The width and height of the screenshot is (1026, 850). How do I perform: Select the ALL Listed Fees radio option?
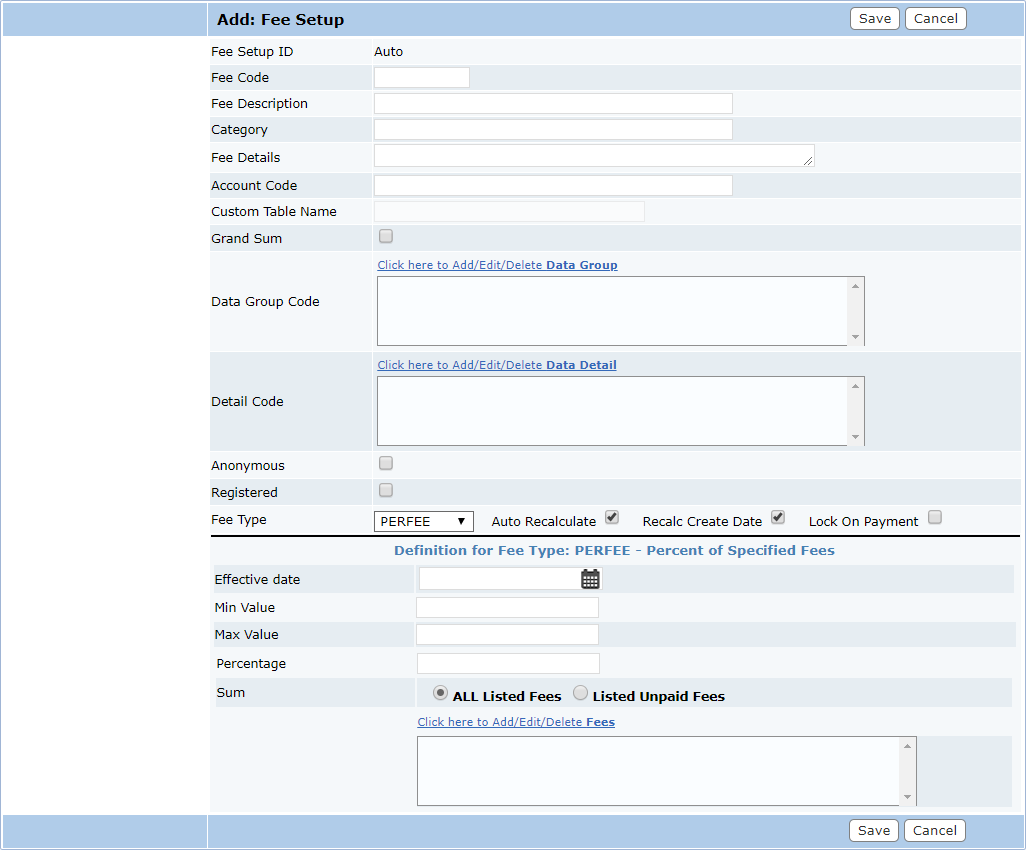(x=440, y=694)
